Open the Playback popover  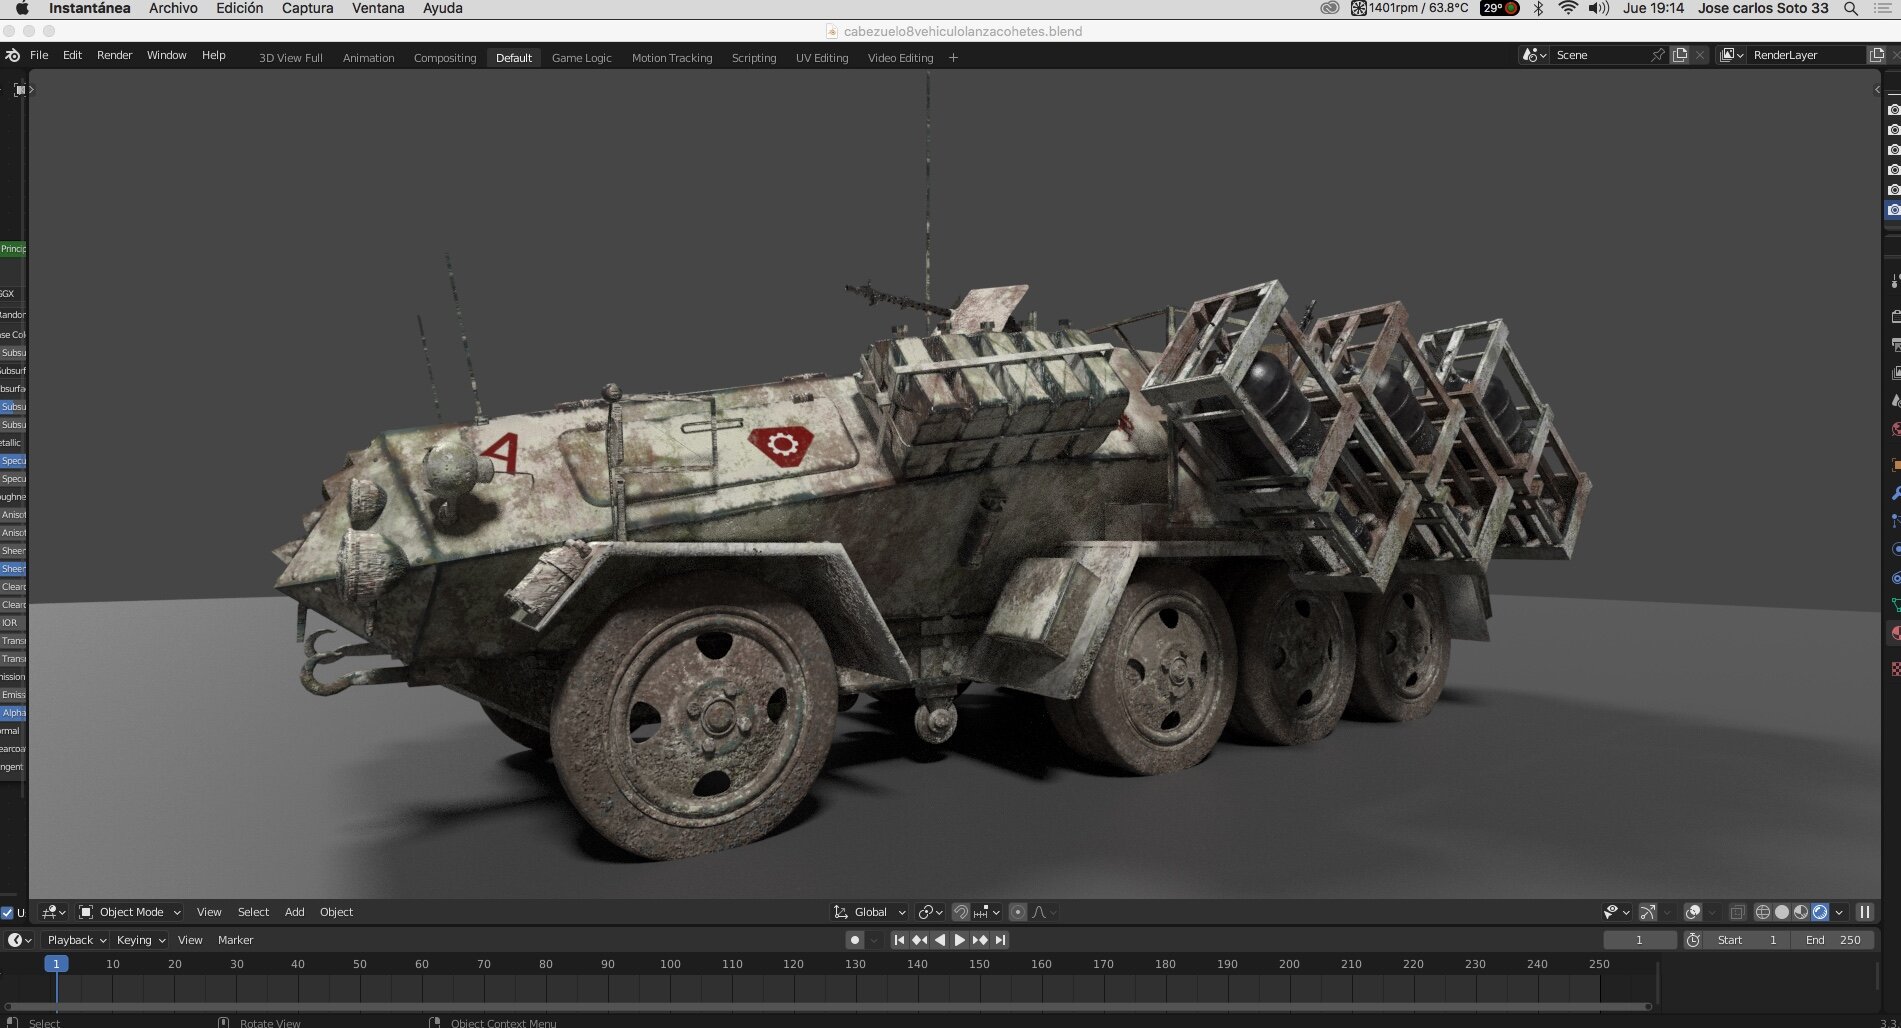[x=76, y=940]
